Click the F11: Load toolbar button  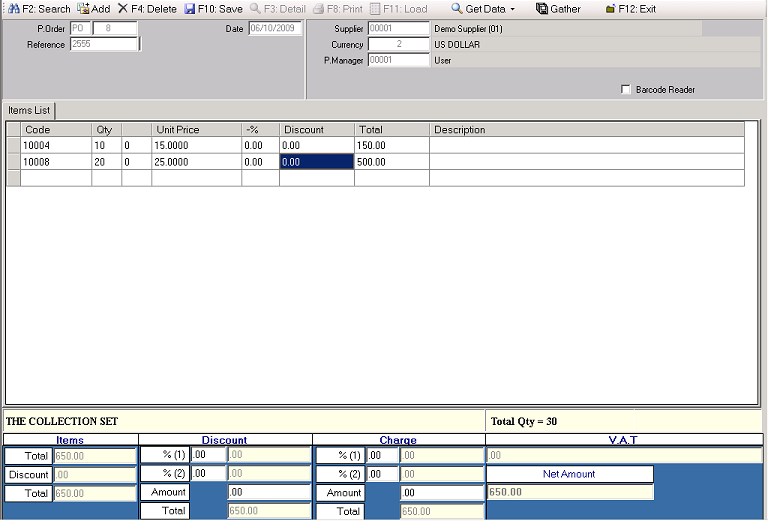pyautogui.click(x=397, y=9)
